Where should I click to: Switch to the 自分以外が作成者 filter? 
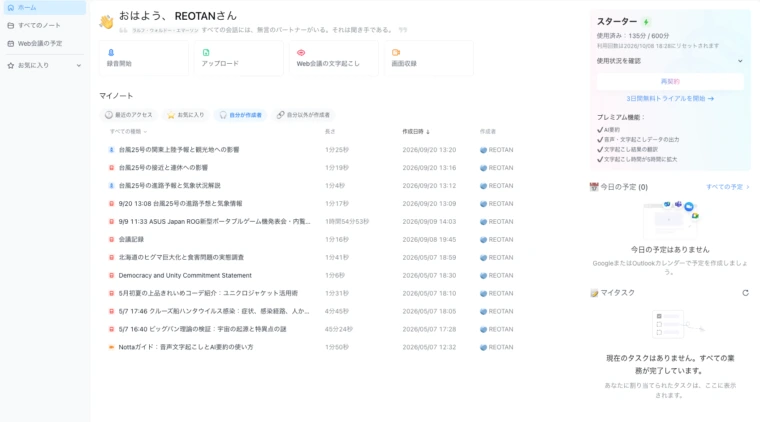coord(303,115)
